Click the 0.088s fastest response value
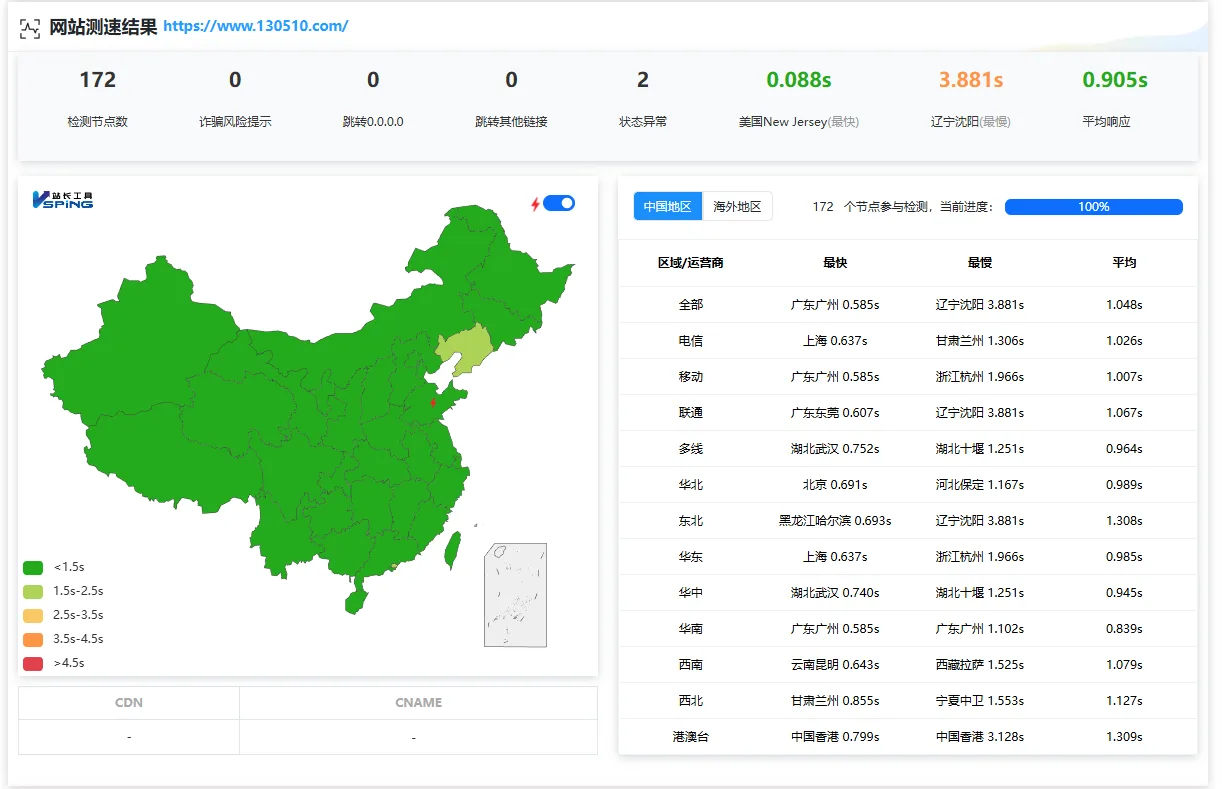Viewport: 1222px width, 789px height. (x=799, y=80)
